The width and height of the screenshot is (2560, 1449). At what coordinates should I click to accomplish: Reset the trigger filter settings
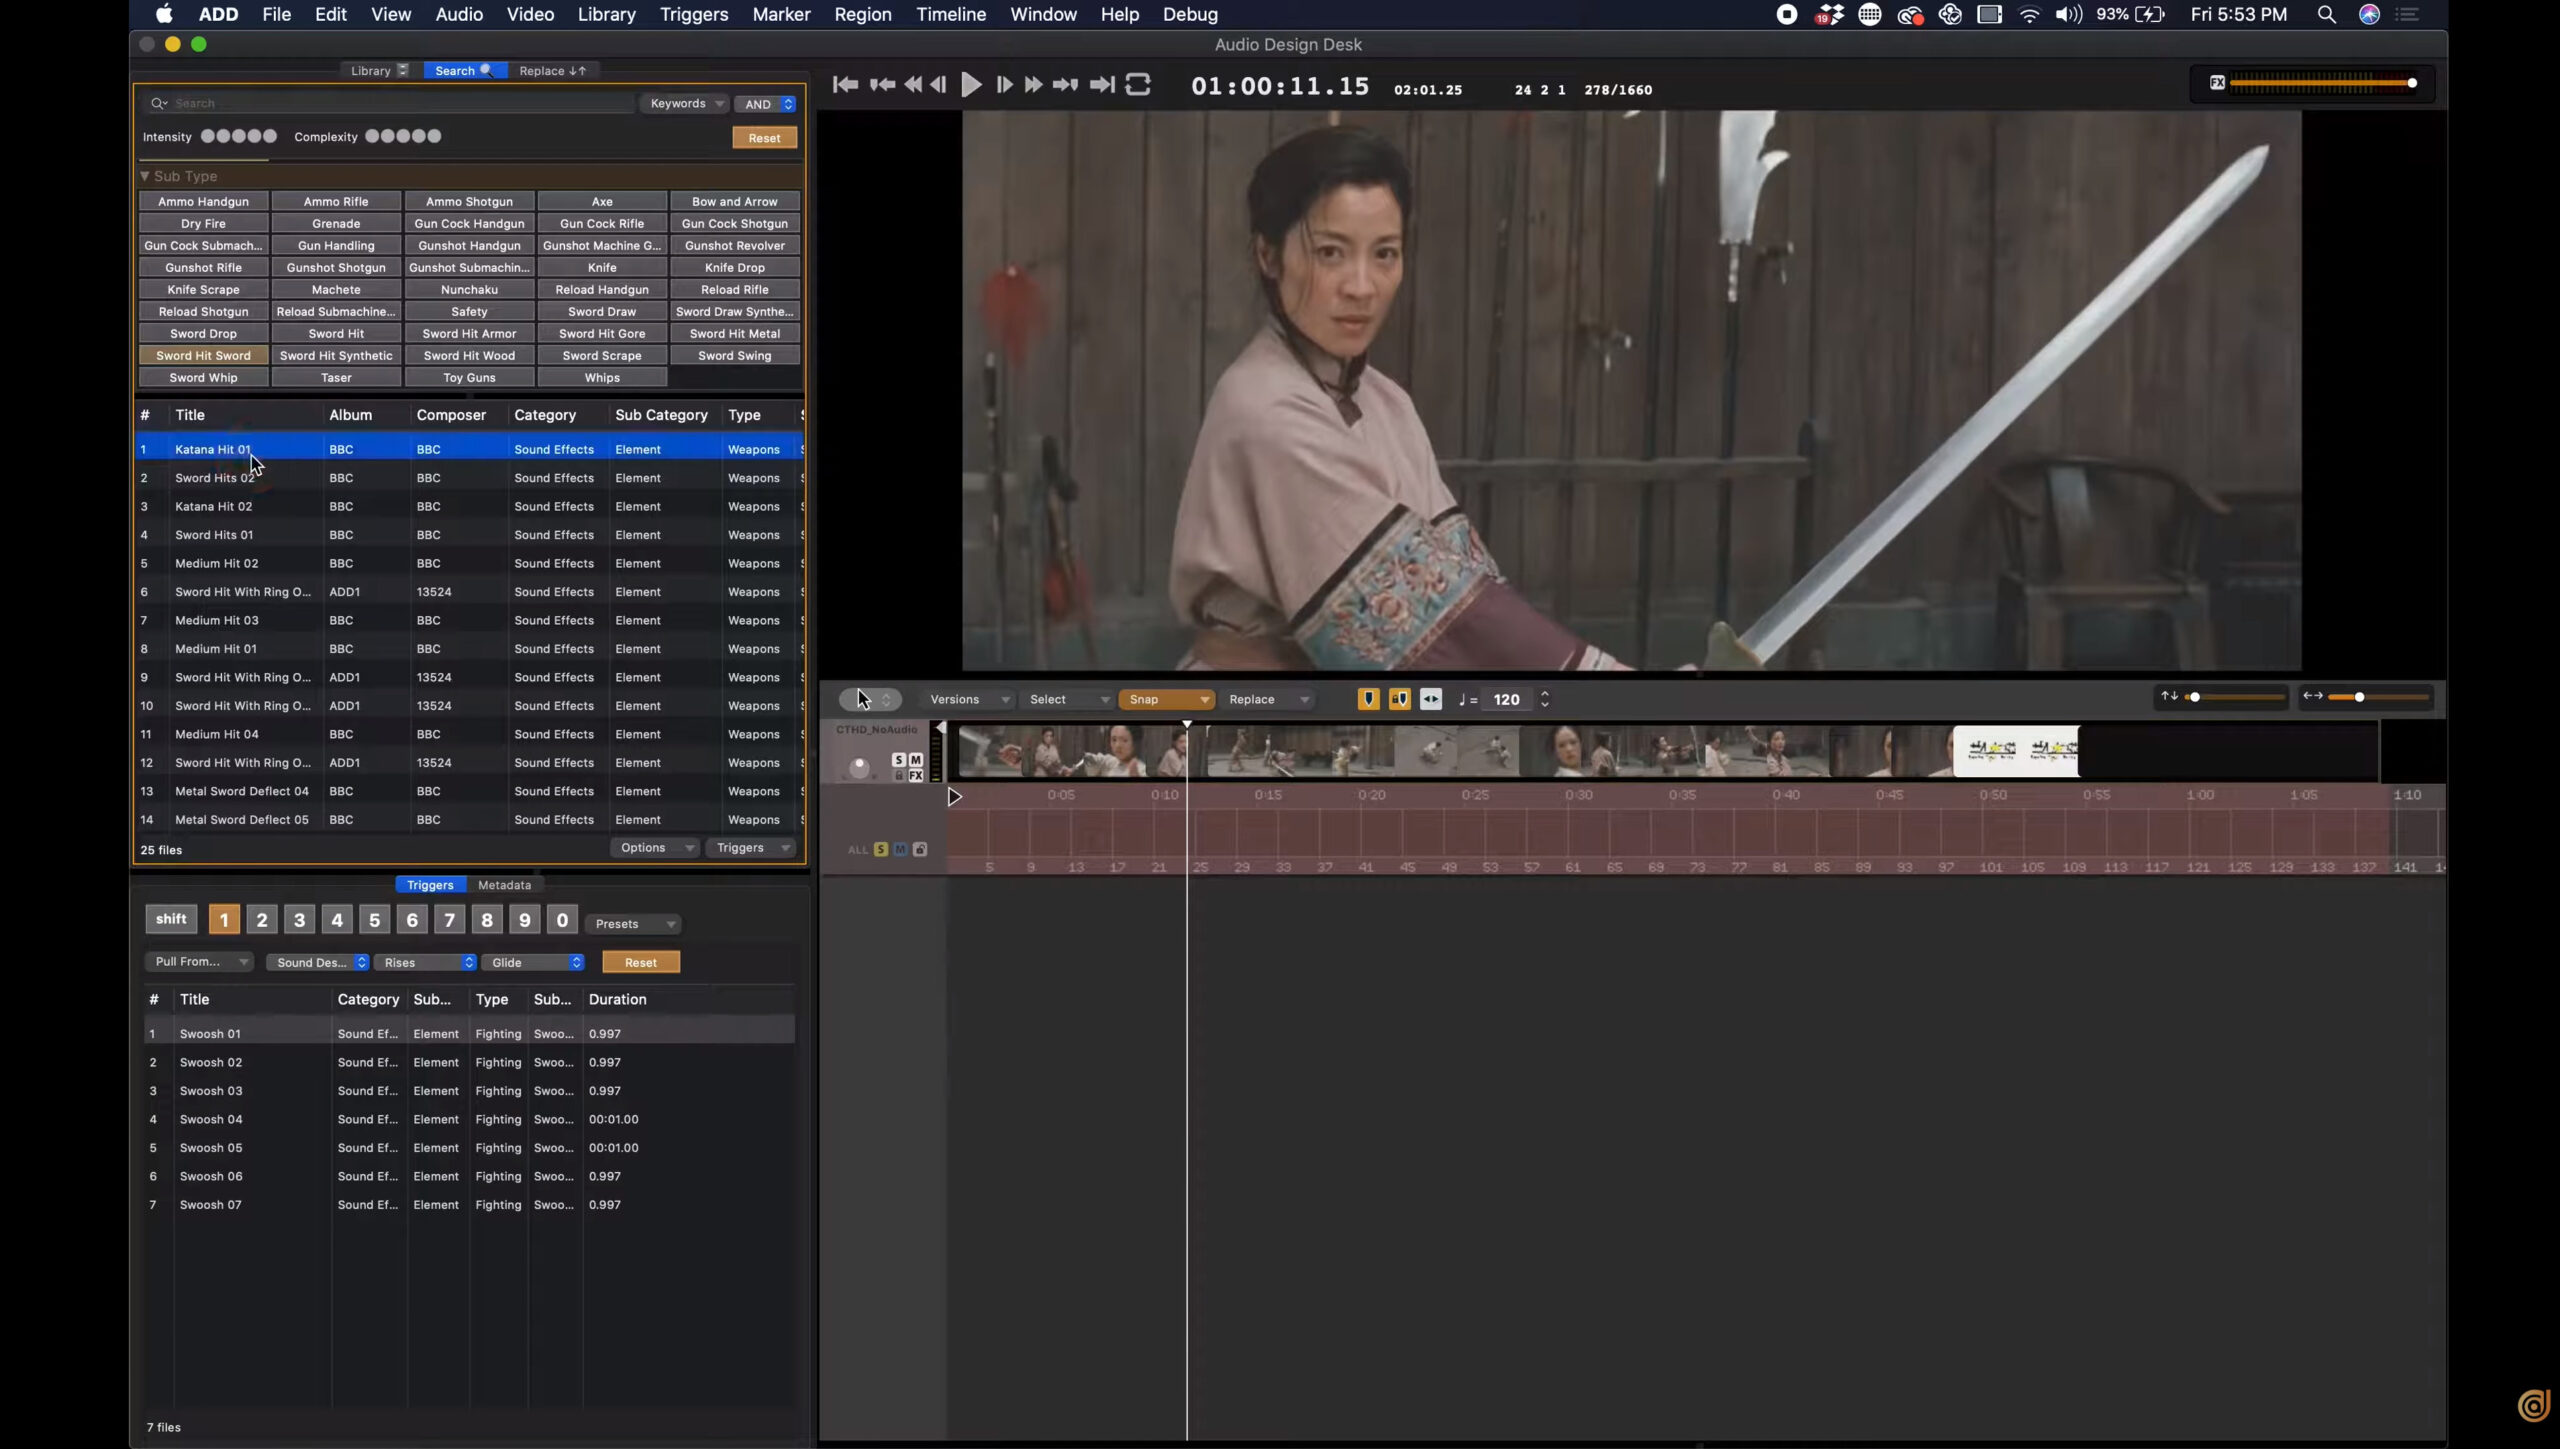[x=640, y=962]
